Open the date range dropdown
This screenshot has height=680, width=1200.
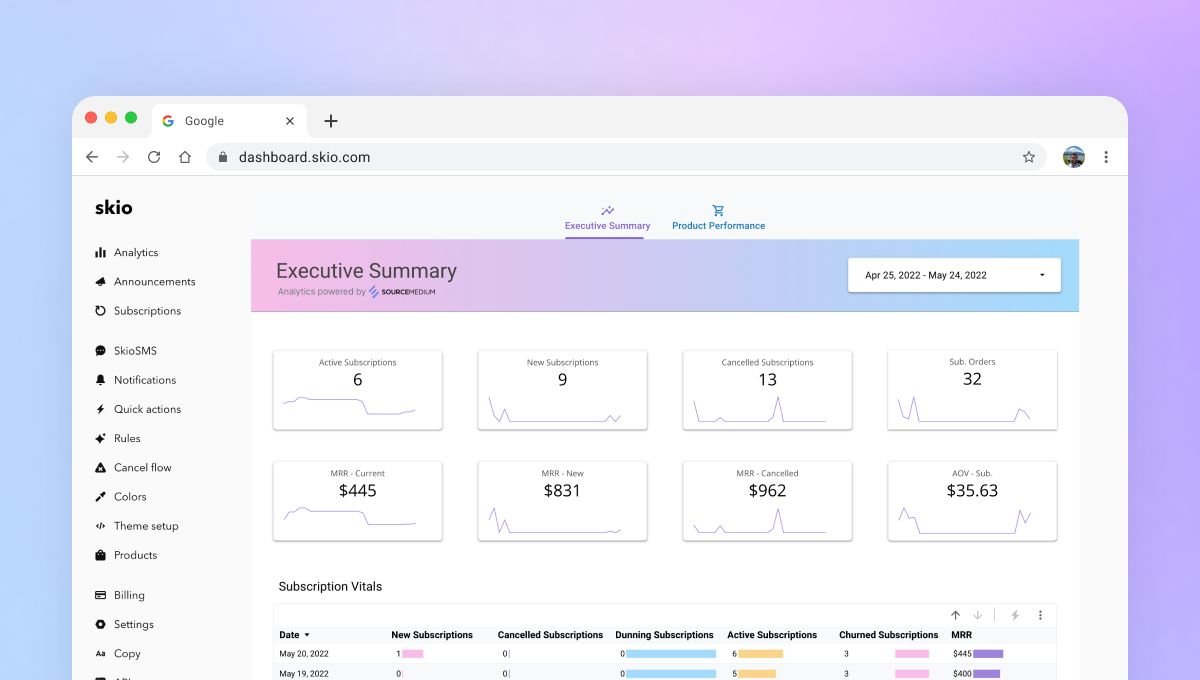click(954, 275)
